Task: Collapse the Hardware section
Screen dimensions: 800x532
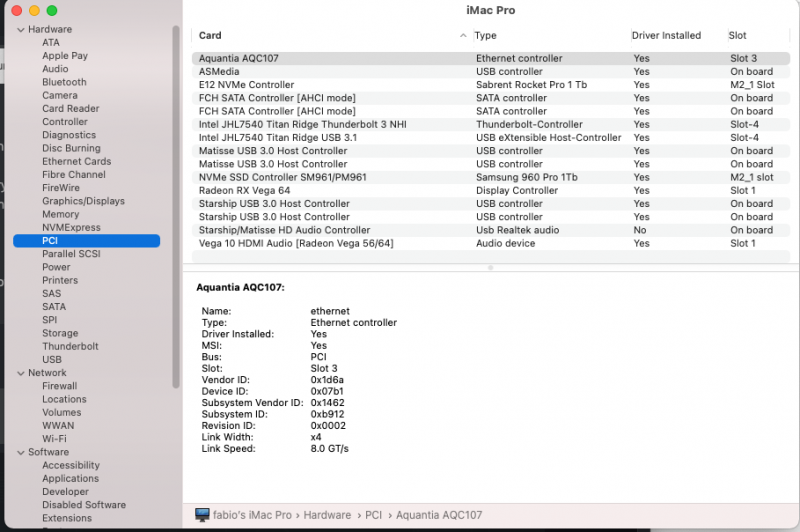Action: [21, 30]
